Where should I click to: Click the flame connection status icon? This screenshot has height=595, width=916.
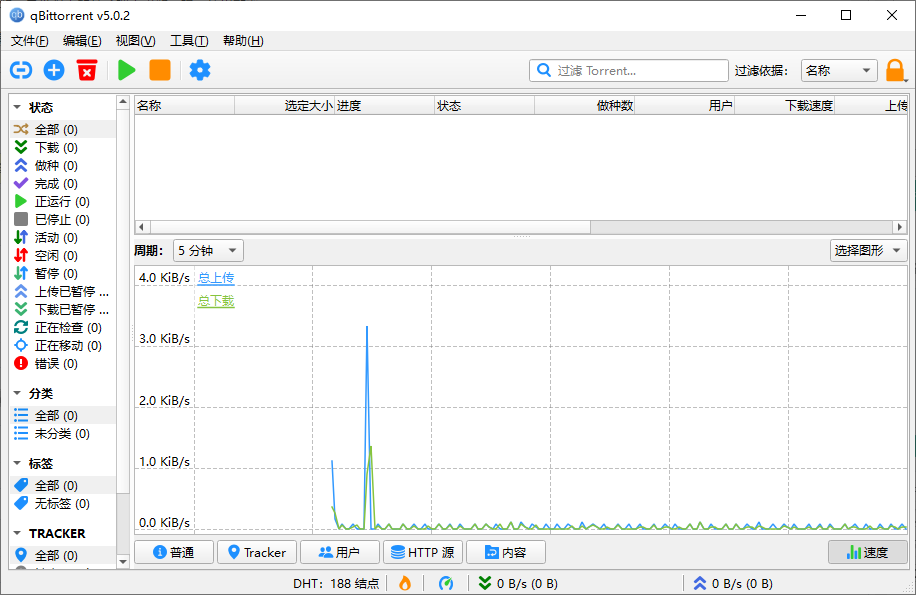click(x=405, y=583)
